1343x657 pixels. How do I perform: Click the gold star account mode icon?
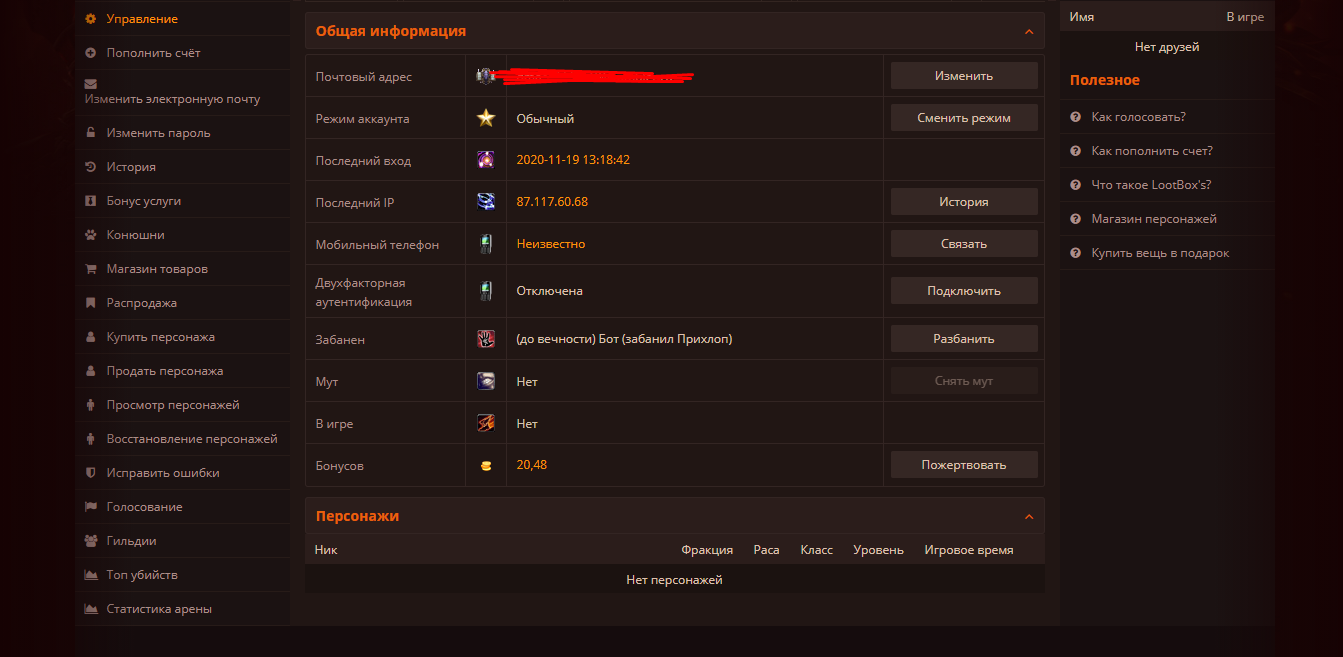486,118
